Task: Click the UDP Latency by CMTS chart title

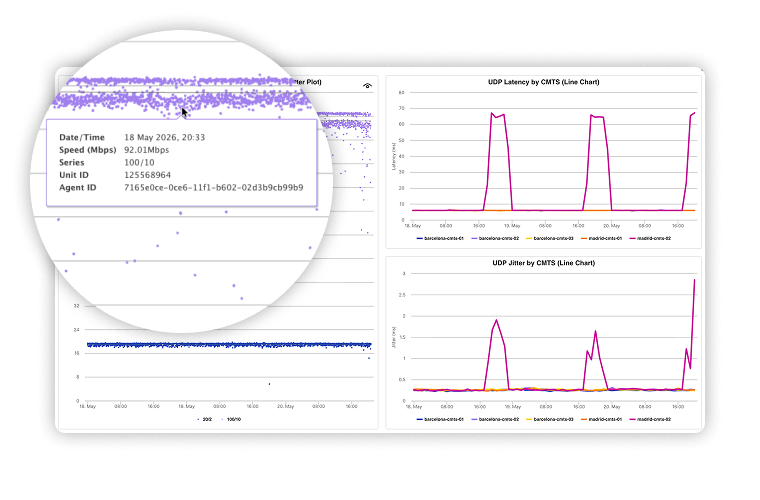Action: (x=543, y=82)
